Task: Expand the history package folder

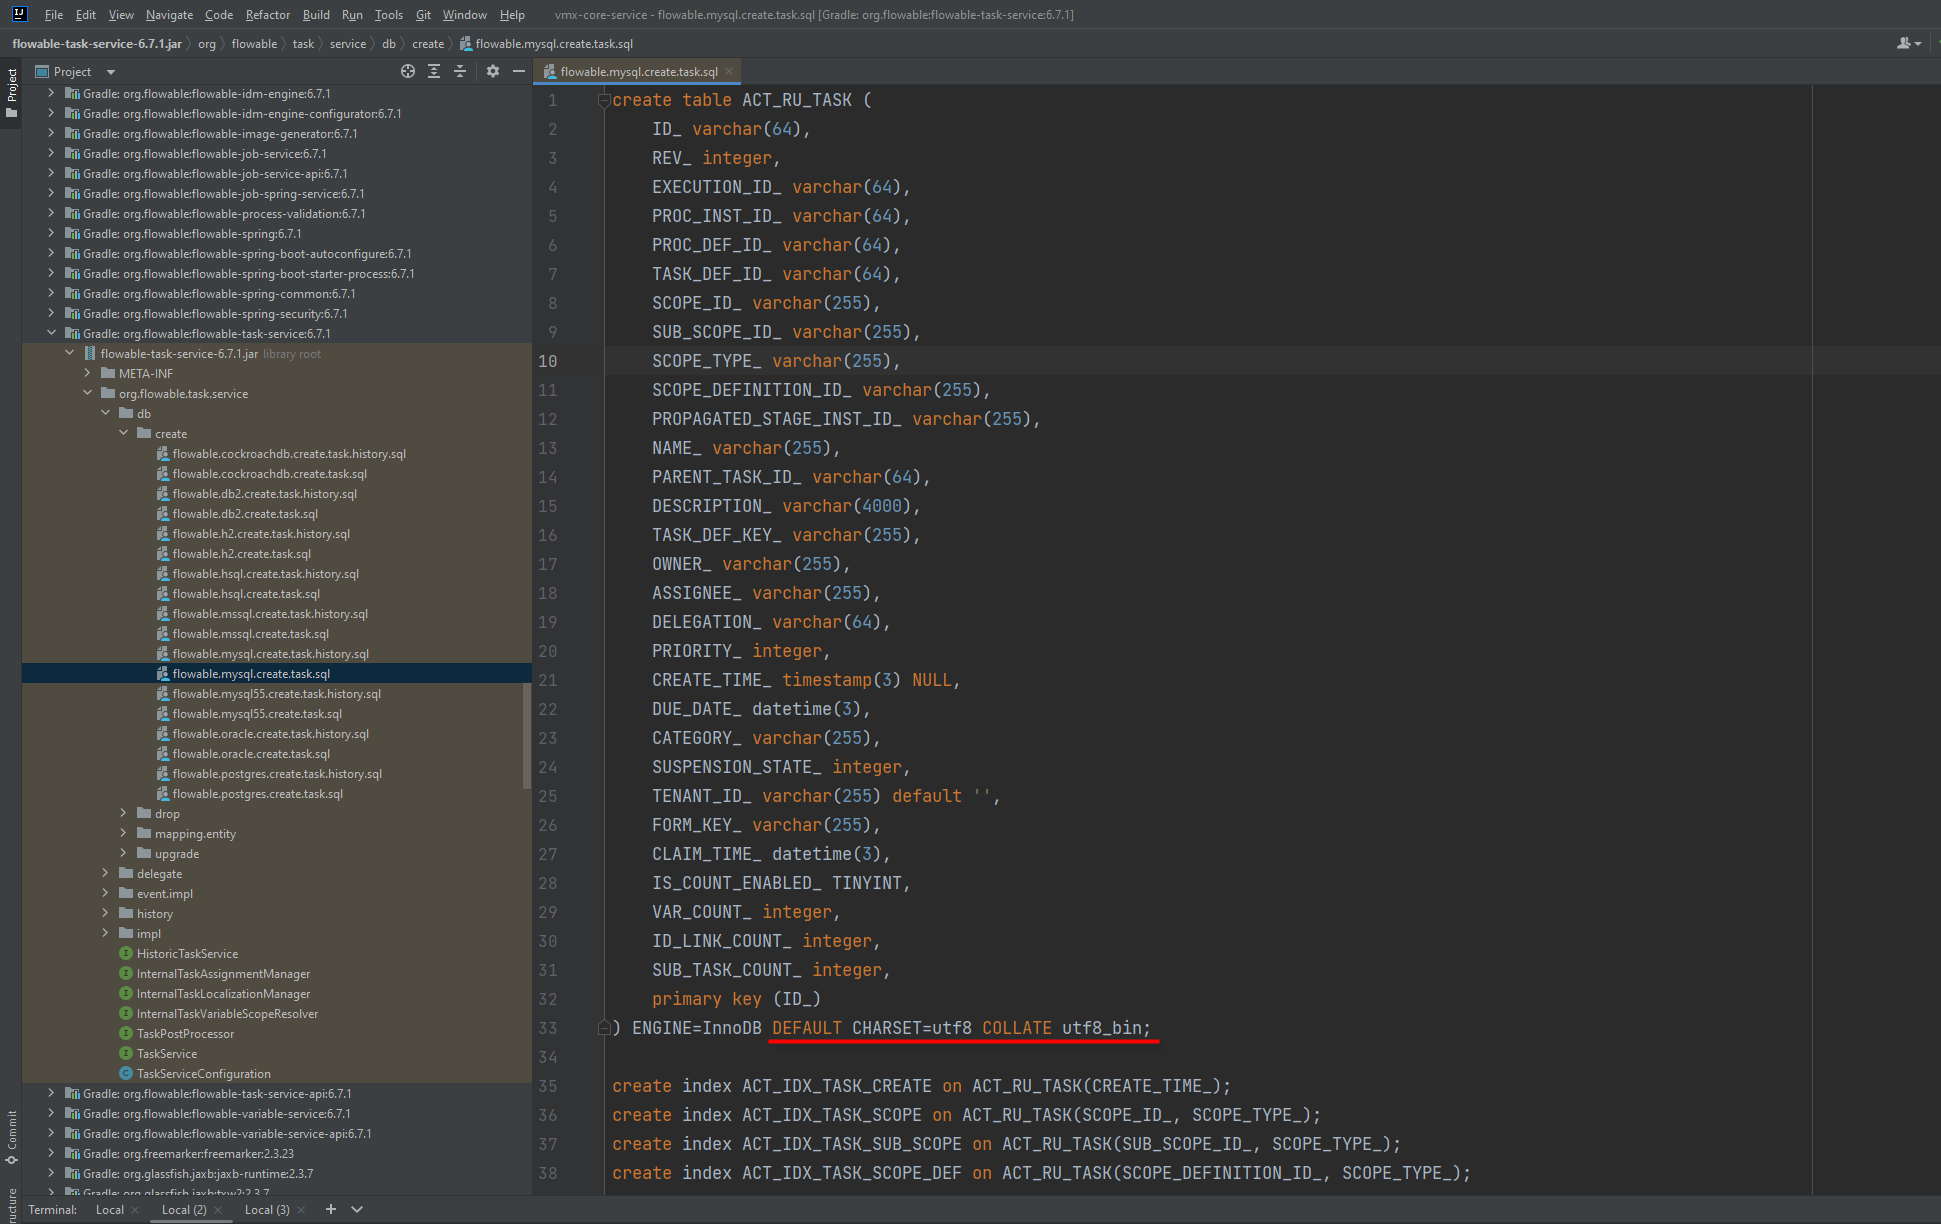Action: [x=105, y=913]
